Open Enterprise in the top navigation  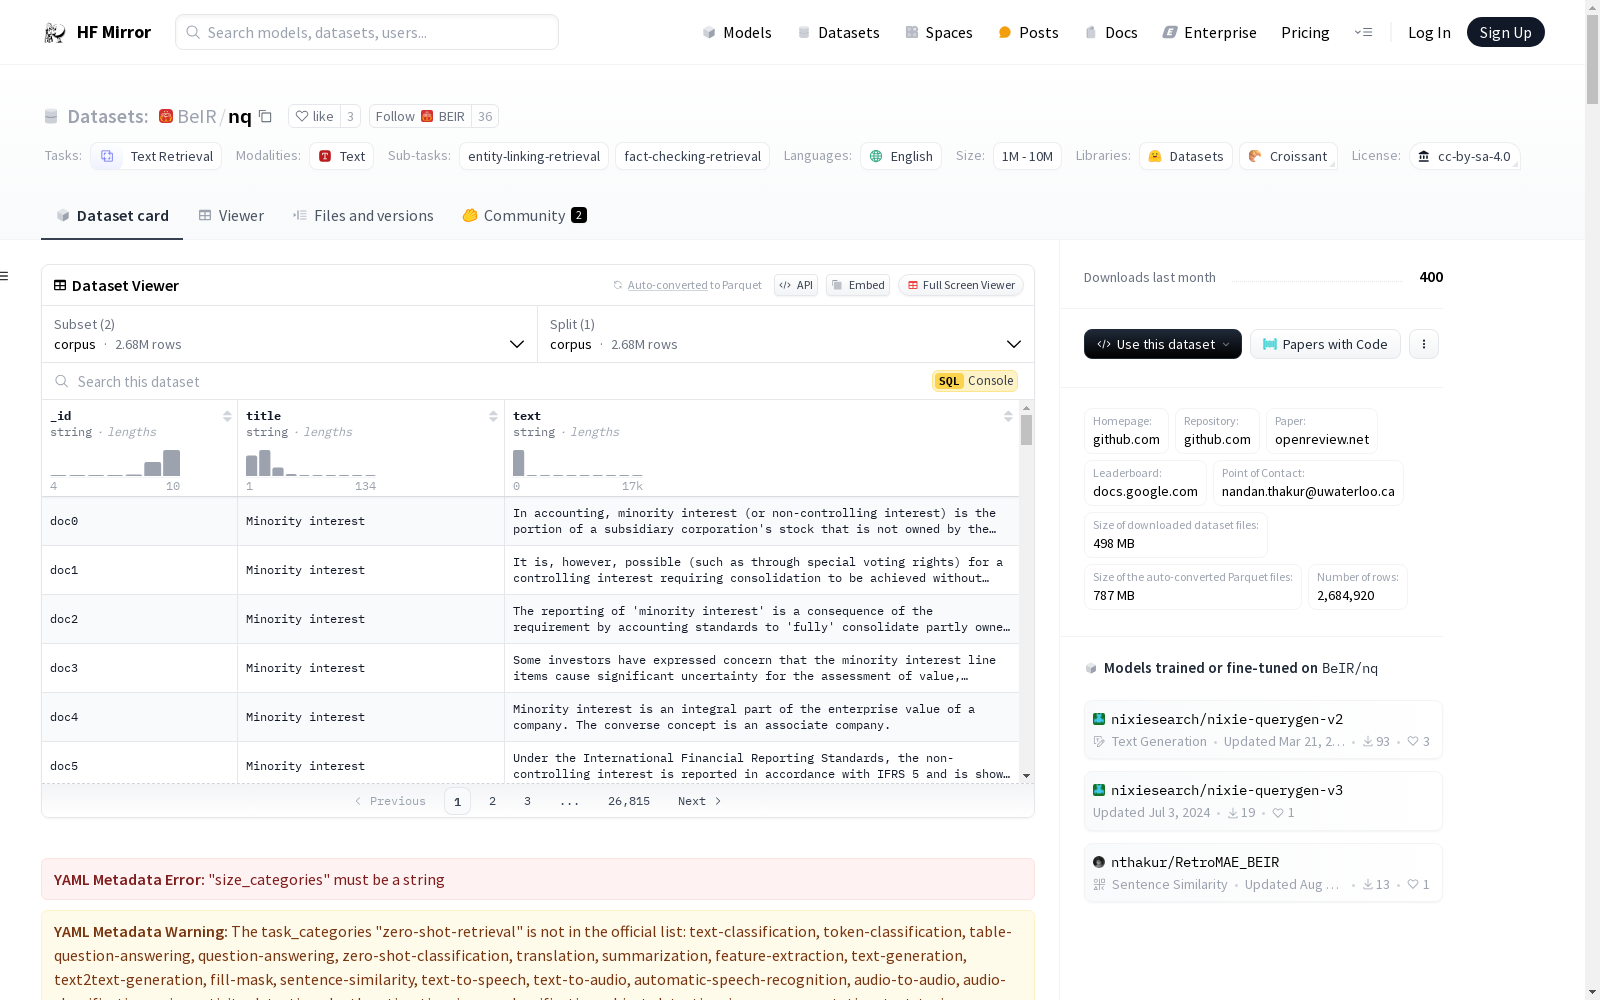click(1209, 32)
